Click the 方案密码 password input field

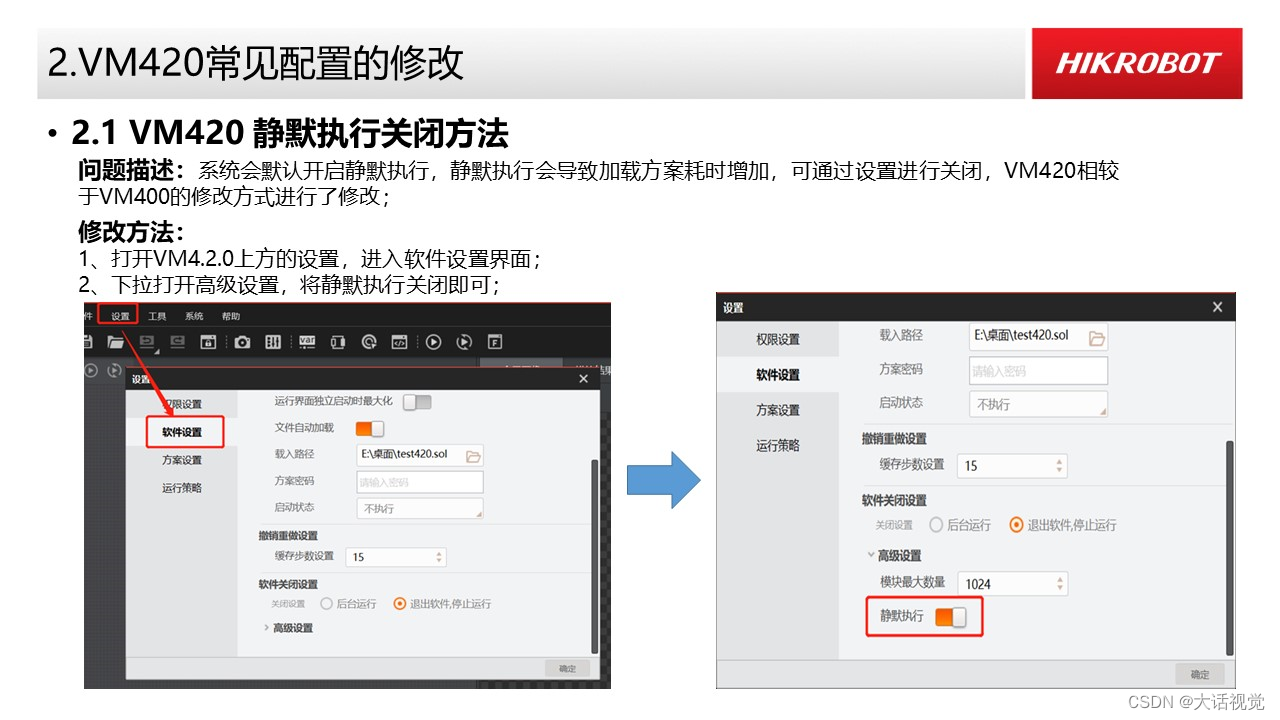pyautogui.click(x=1039, y=370)
